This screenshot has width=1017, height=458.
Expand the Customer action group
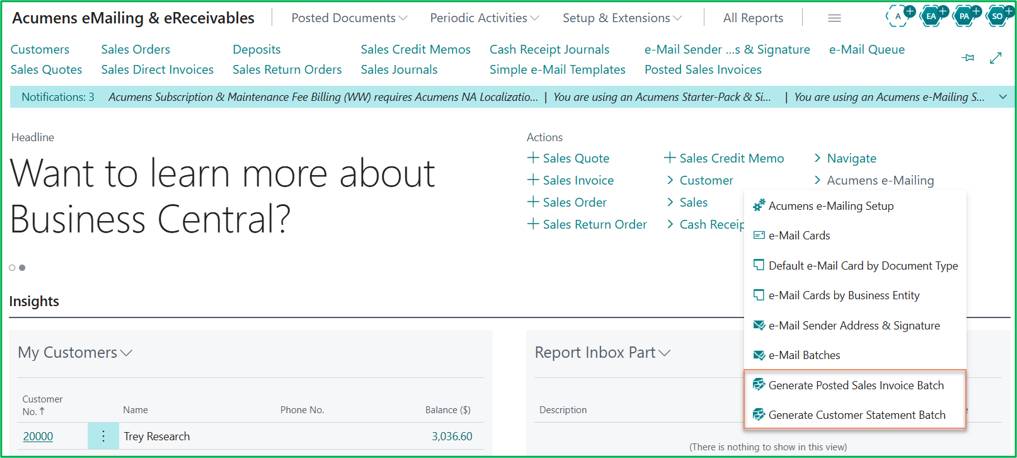699,180
